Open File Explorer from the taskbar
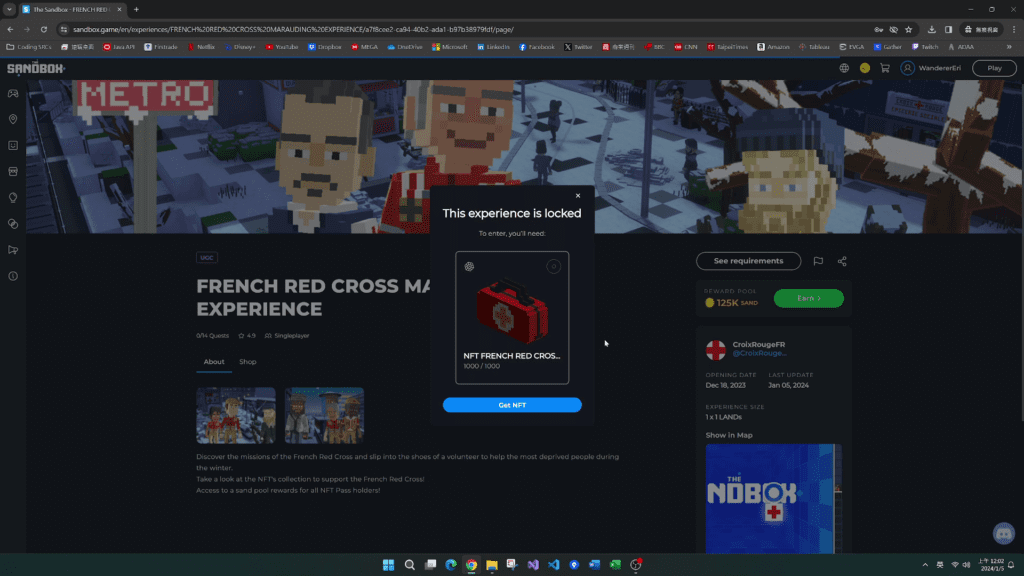1024x576 pixels. point(492,565)
